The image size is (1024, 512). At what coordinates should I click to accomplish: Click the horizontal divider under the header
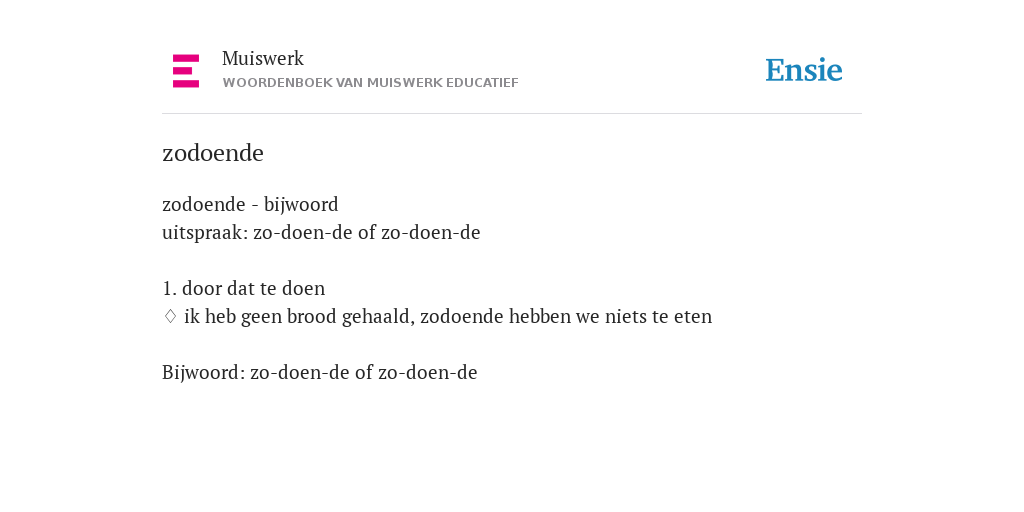(x=512, y=114)
